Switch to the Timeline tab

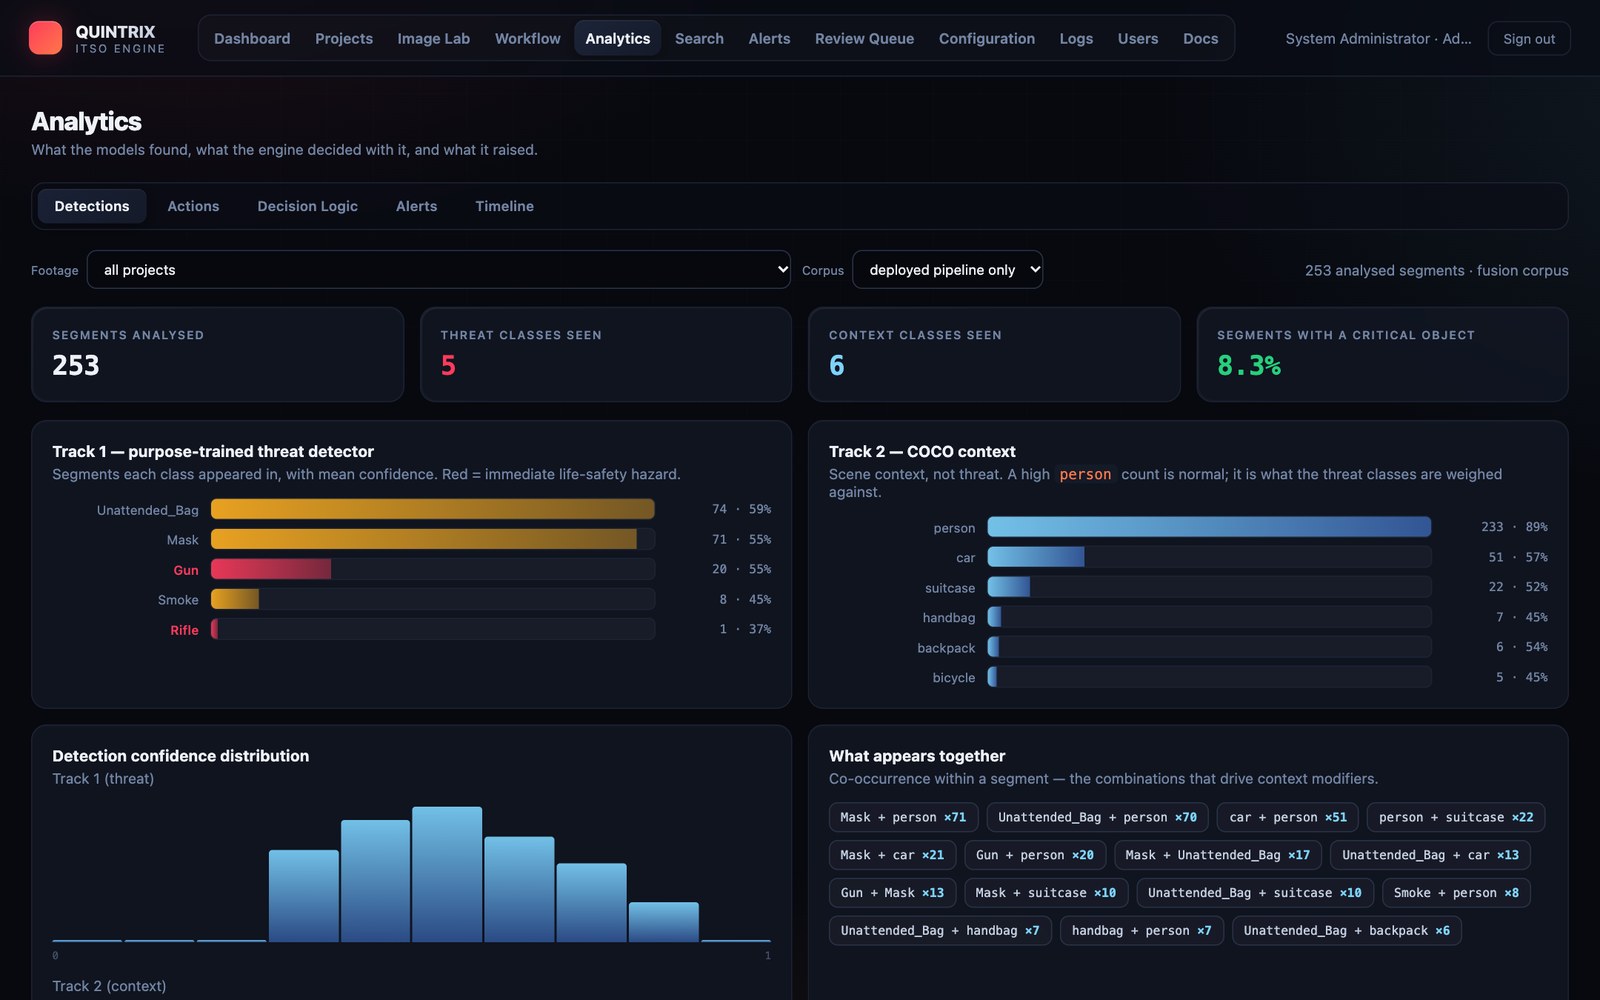pyautogui.click(x=504, y=206)
